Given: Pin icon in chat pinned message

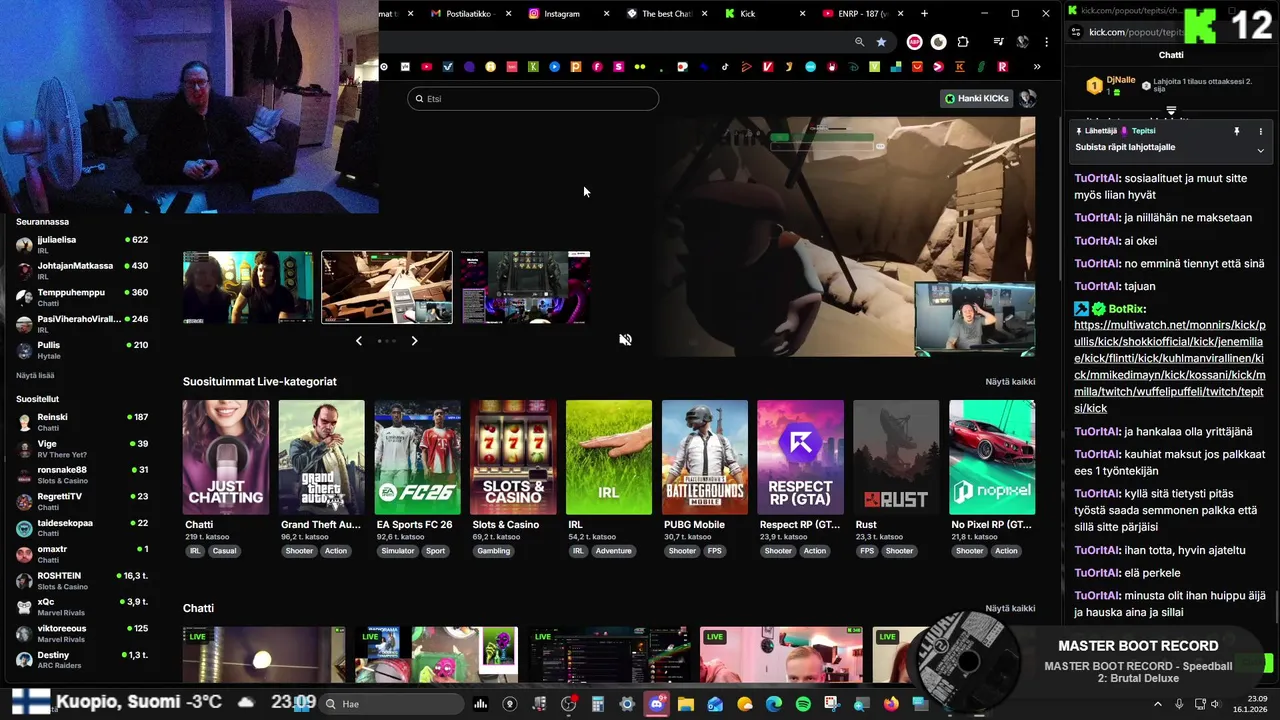Looking at the screenshot, I should coord(1237,131).
